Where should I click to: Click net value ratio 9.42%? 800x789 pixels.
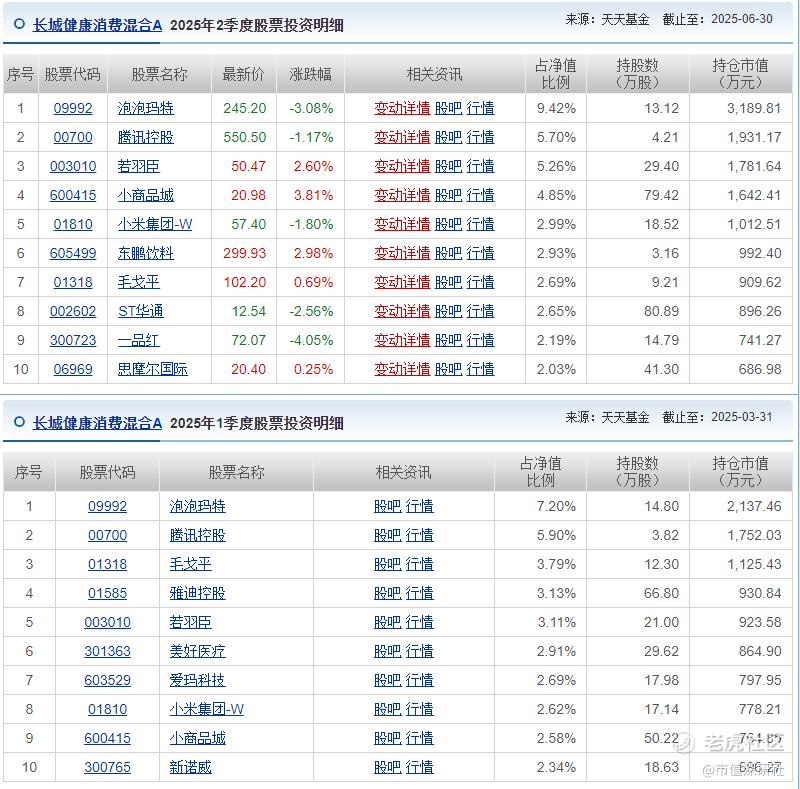pos(556,108)
